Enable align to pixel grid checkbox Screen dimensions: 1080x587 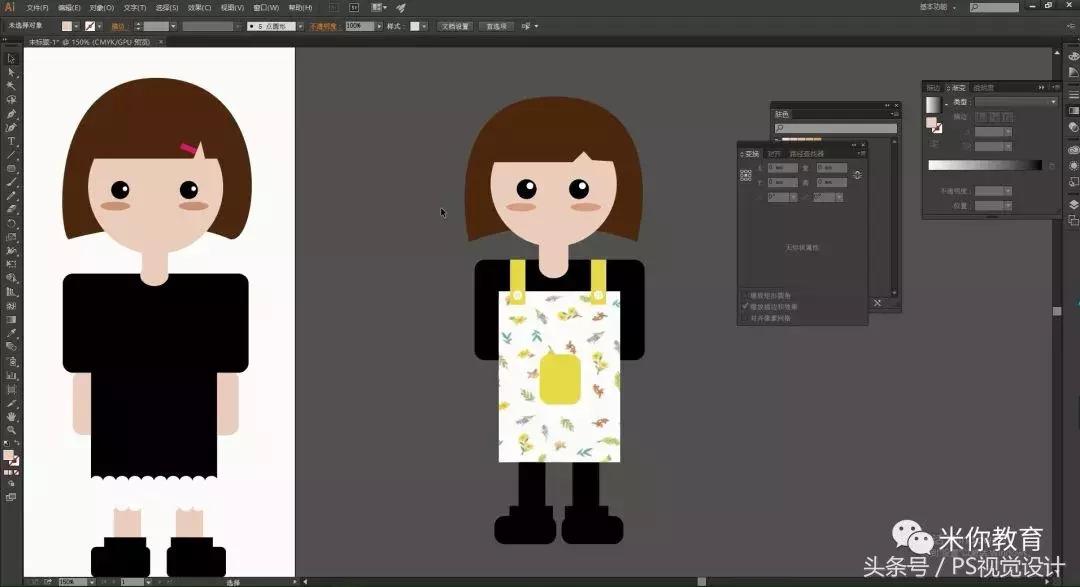point(745,318)
